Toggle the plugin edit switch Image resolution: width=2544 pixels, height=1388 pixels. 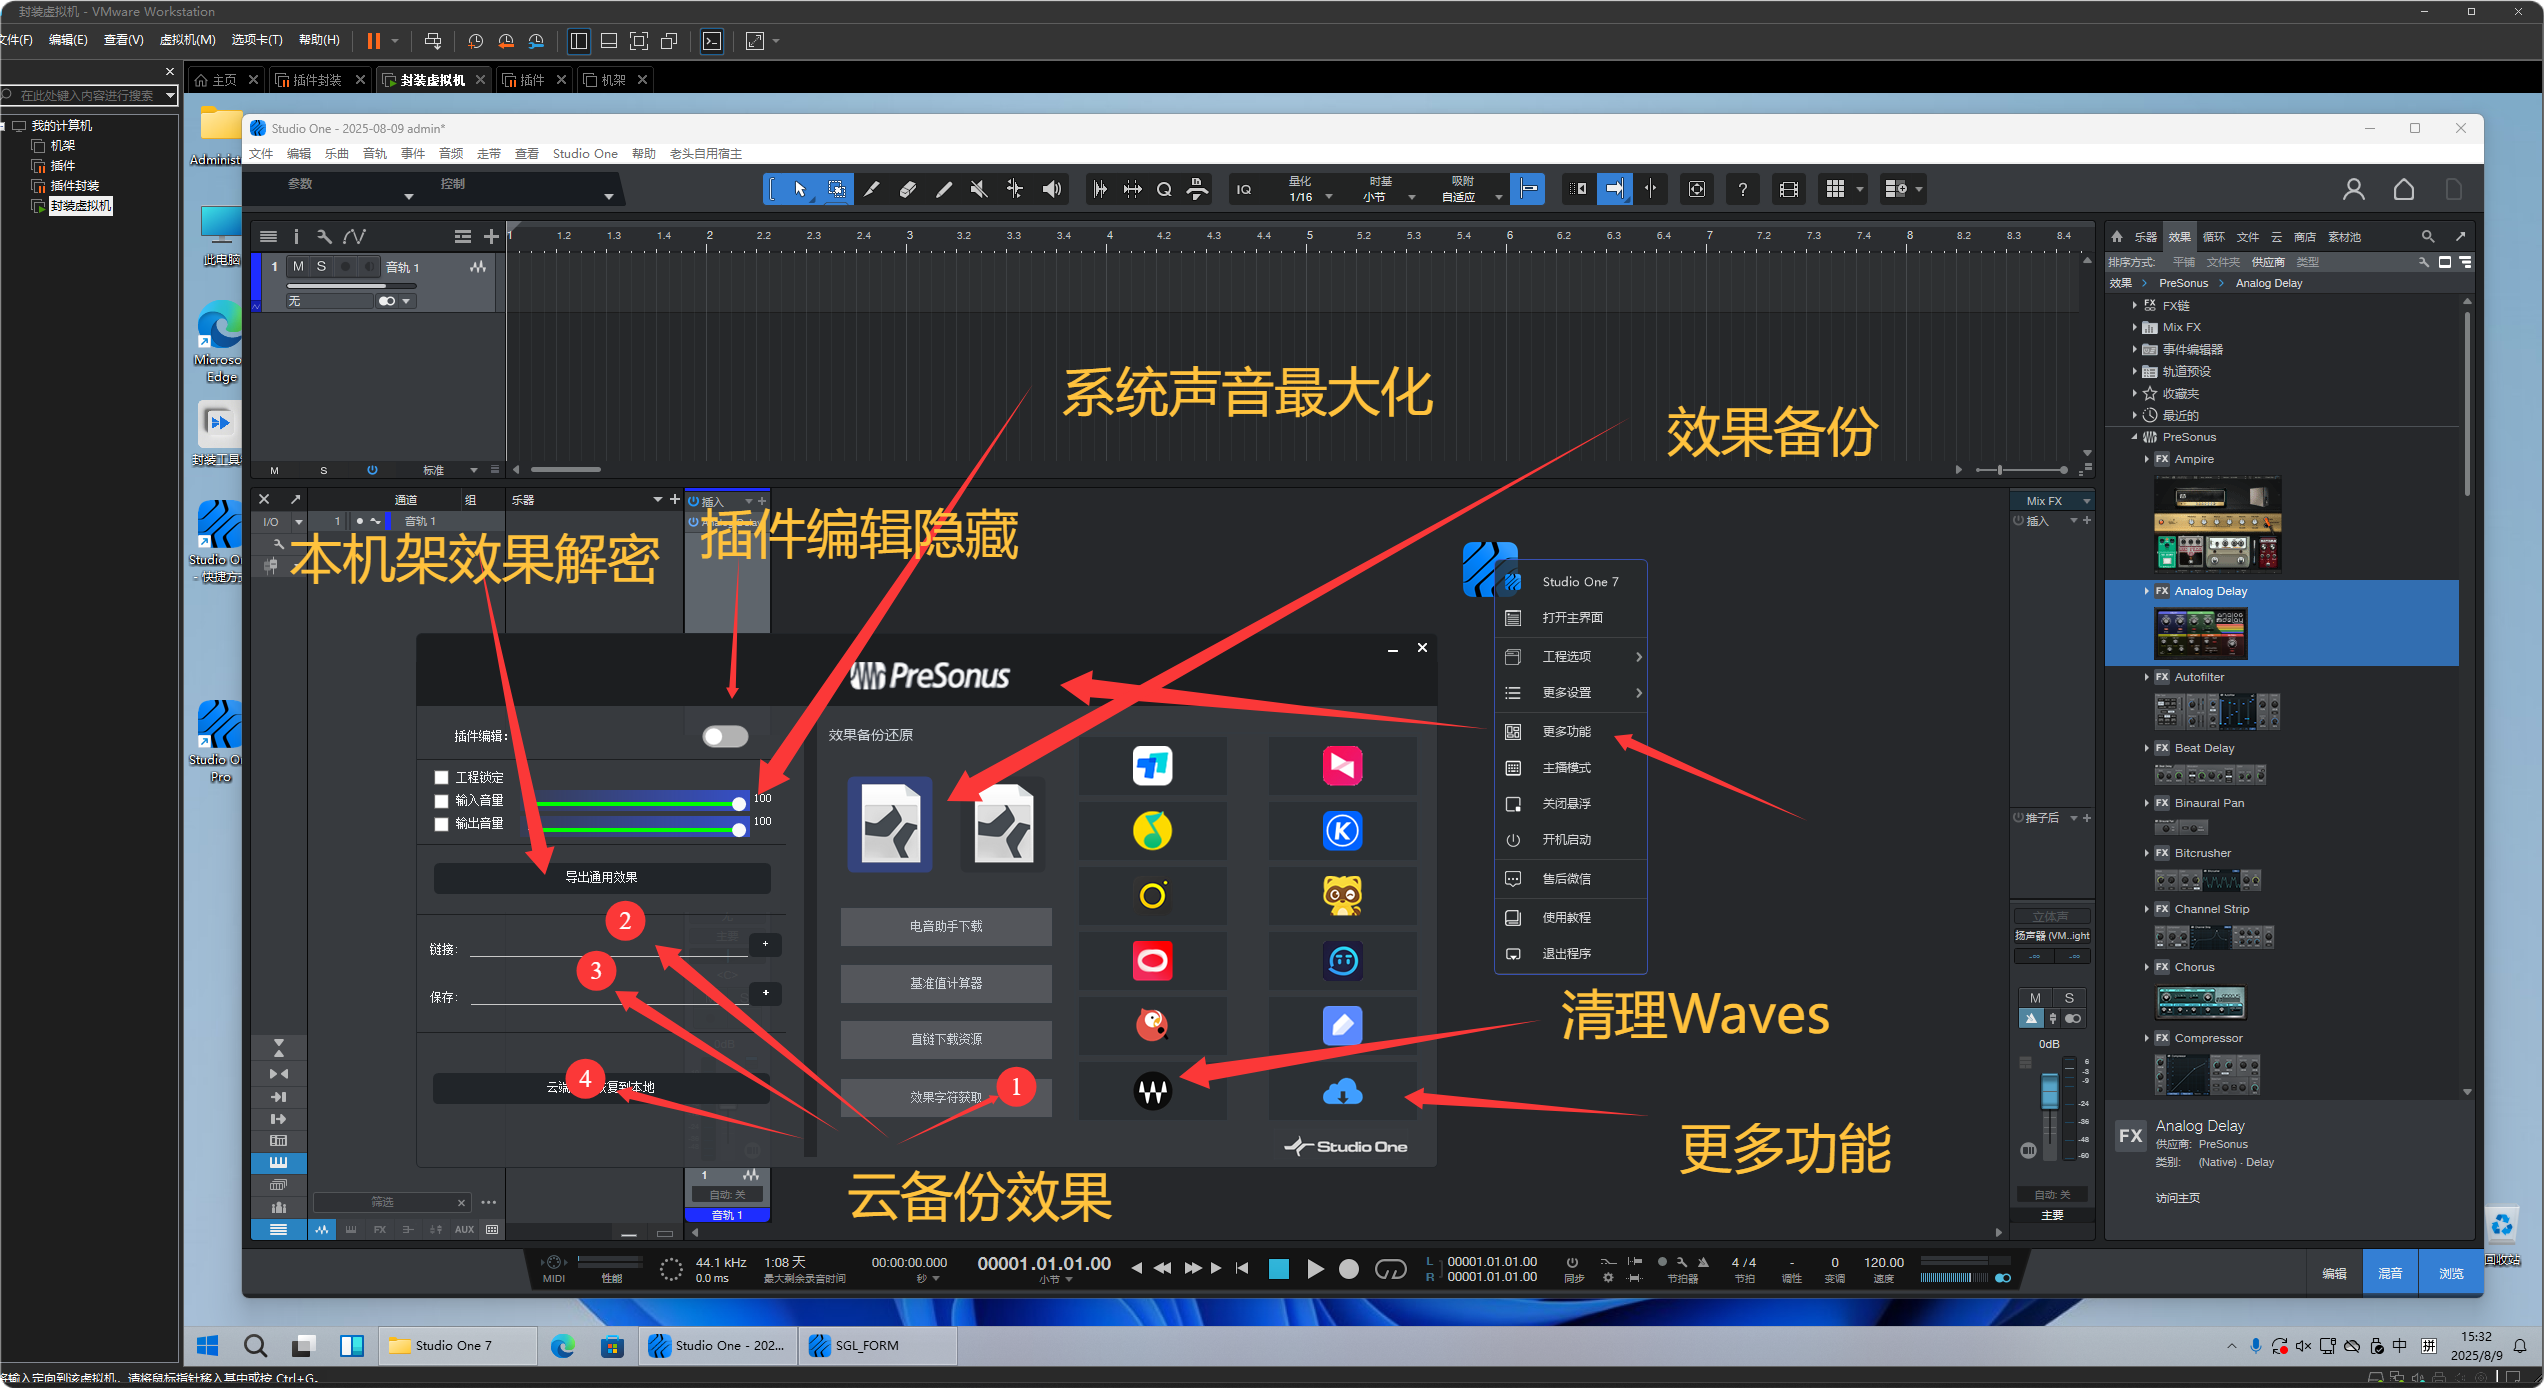[725, 736]
